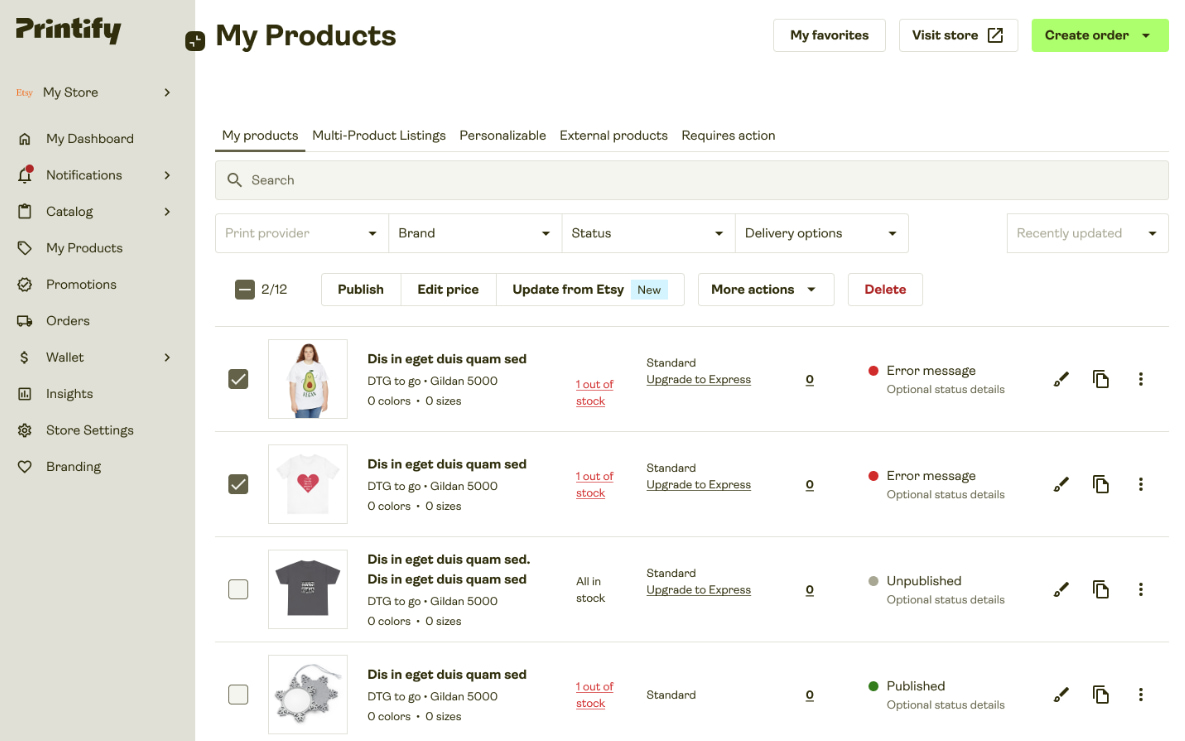Click the My Products tag icon
This screenshot has height=741, width=1185.
click(25, 248)
